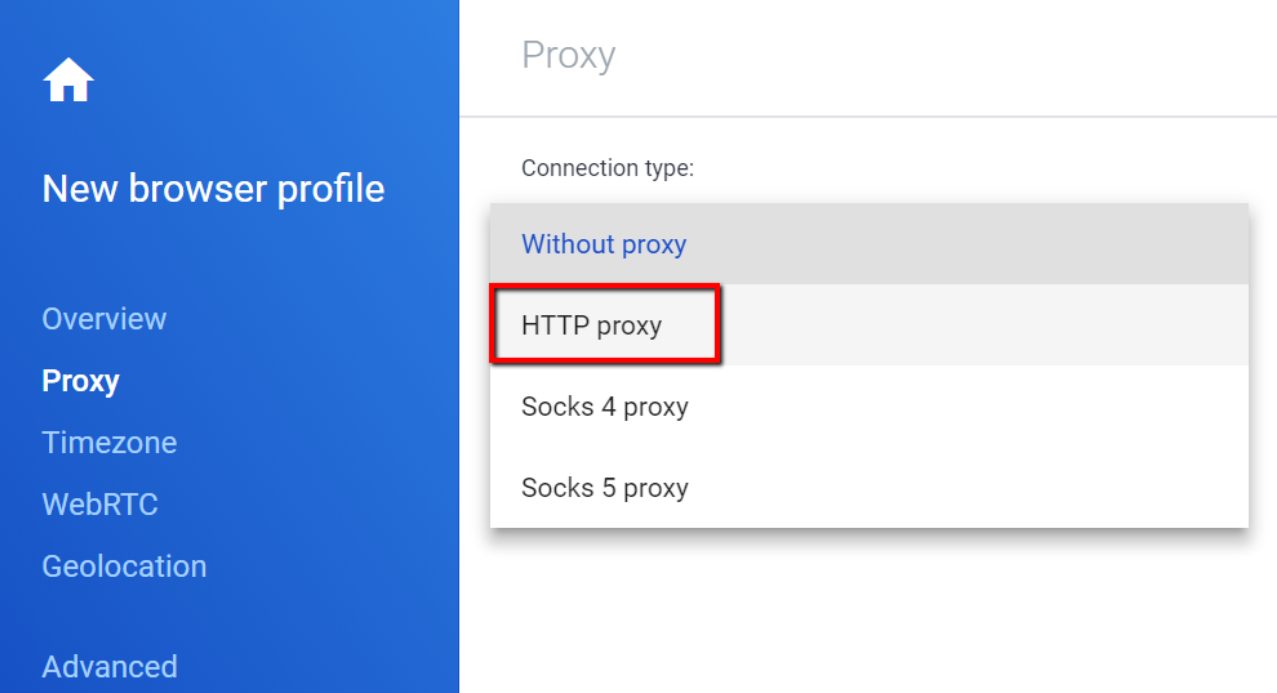Choose Socks 5 proxy option
The width and height of the screenshot is (1277, 693).
tap(605, 488)
